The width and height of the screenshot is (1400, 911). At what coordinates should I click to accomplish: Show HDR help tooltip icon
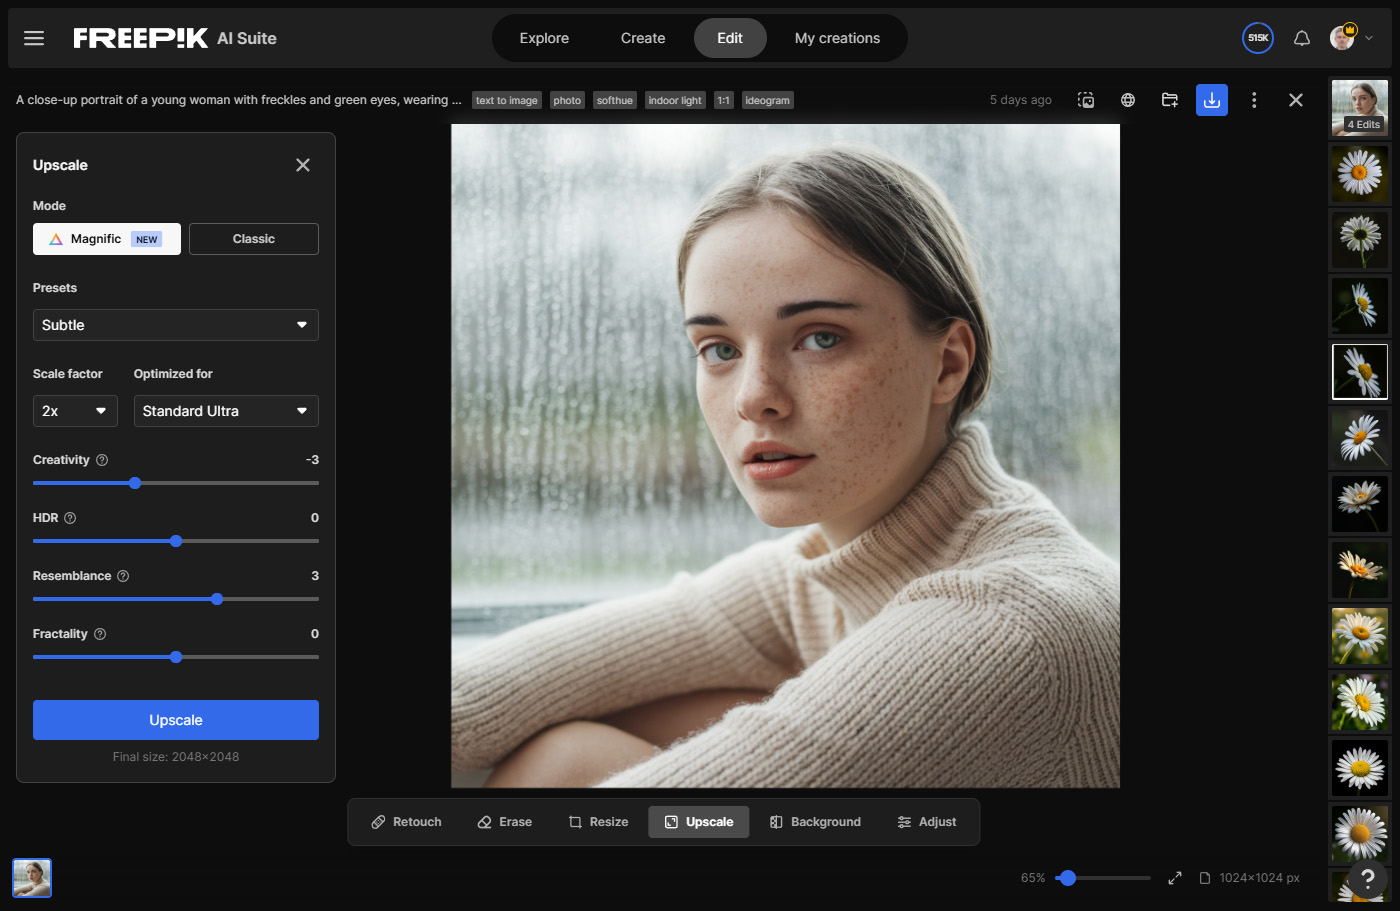(x=70, y=518)
